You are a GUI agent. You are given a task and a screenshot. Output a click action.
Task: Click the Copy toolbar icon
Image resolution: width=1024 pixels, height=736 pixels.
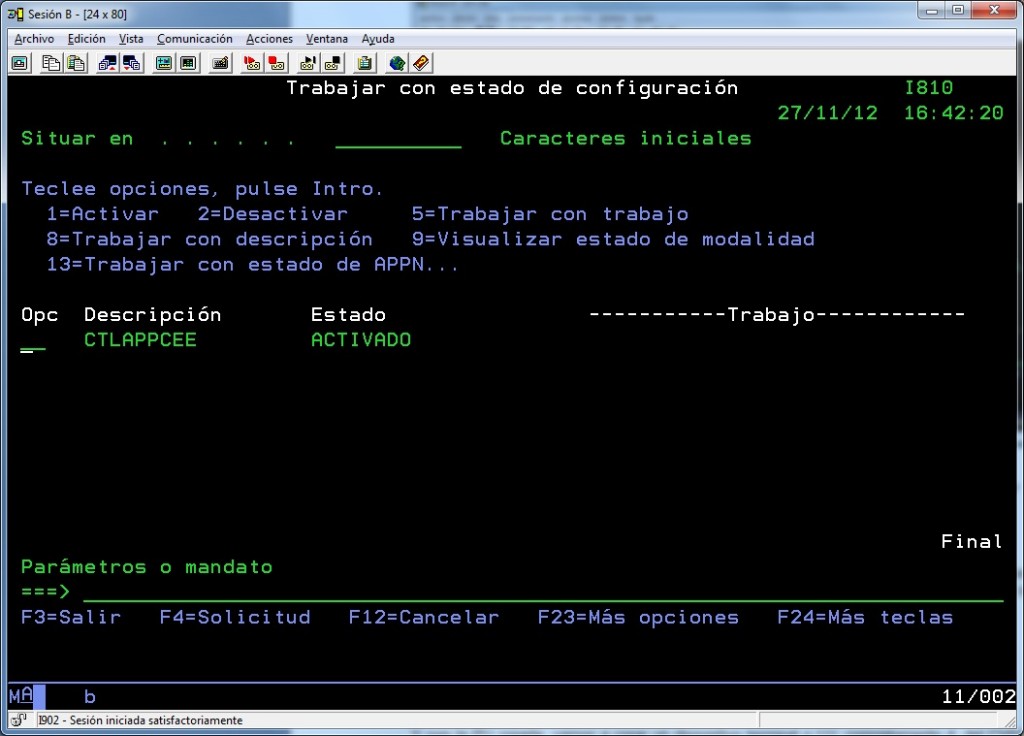(x=50, y=63)
